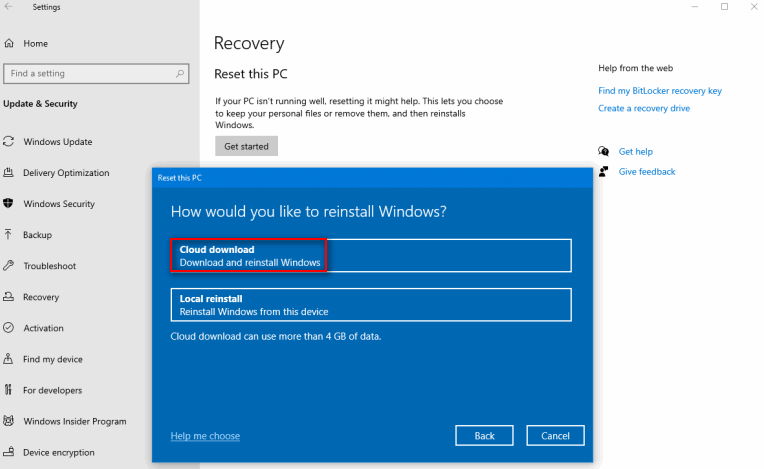
Task: Click the Delivery Optimization icon
Action: (x=8, y=172)
